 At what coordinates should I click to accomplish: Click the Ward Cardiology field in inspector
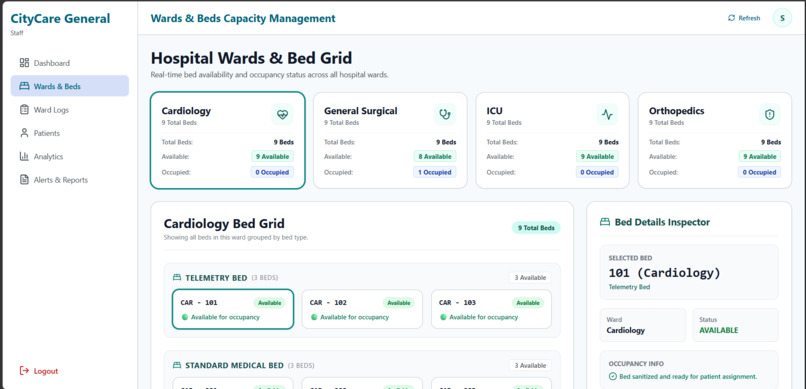tap(643, 325)
